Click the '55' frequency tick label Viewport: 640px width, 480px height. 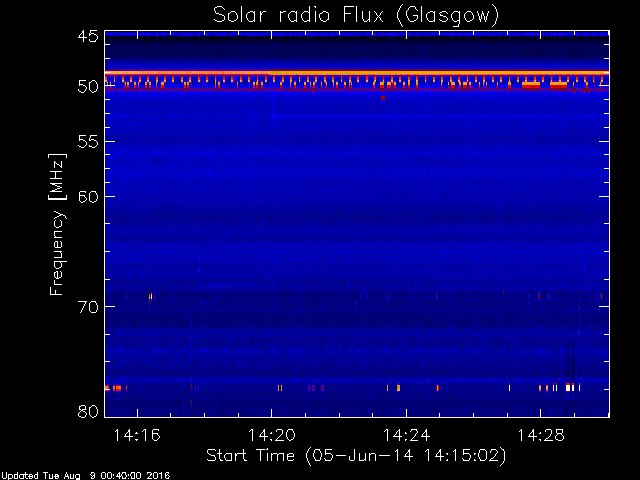tap(88, 142)
